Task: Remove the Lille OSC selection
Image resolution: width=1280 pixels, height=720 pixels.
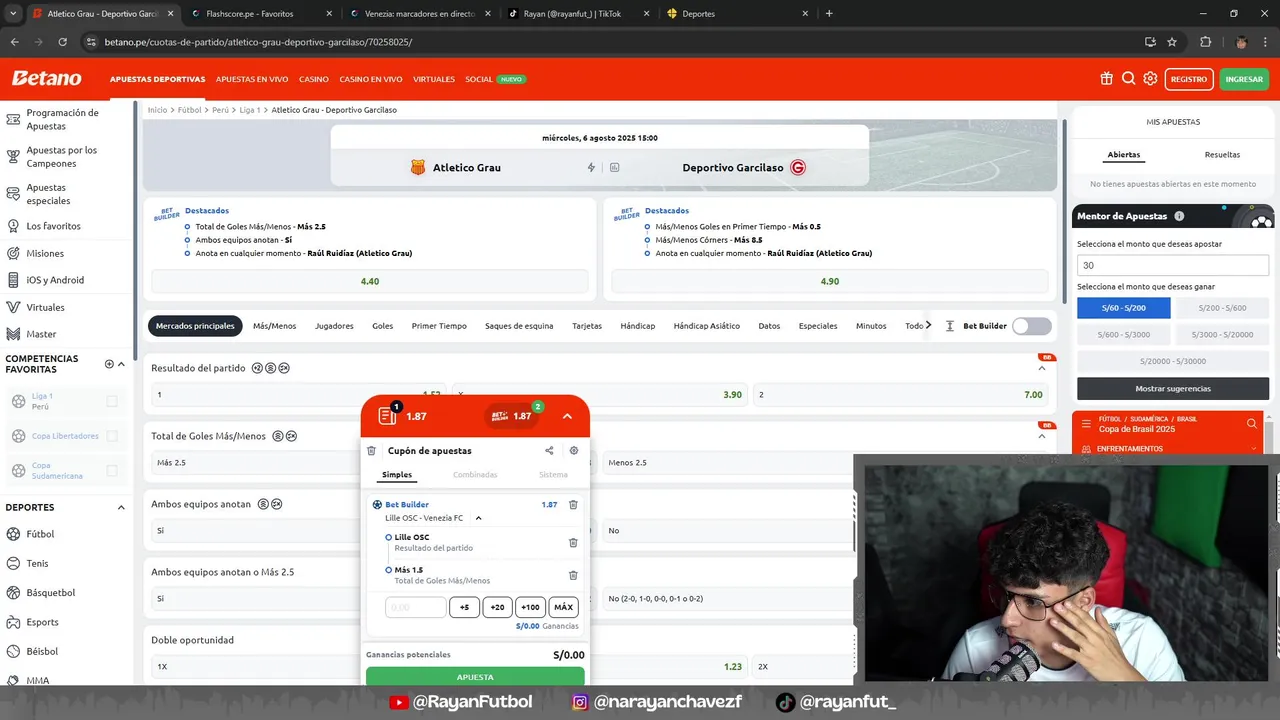Action: click(573, 542)
